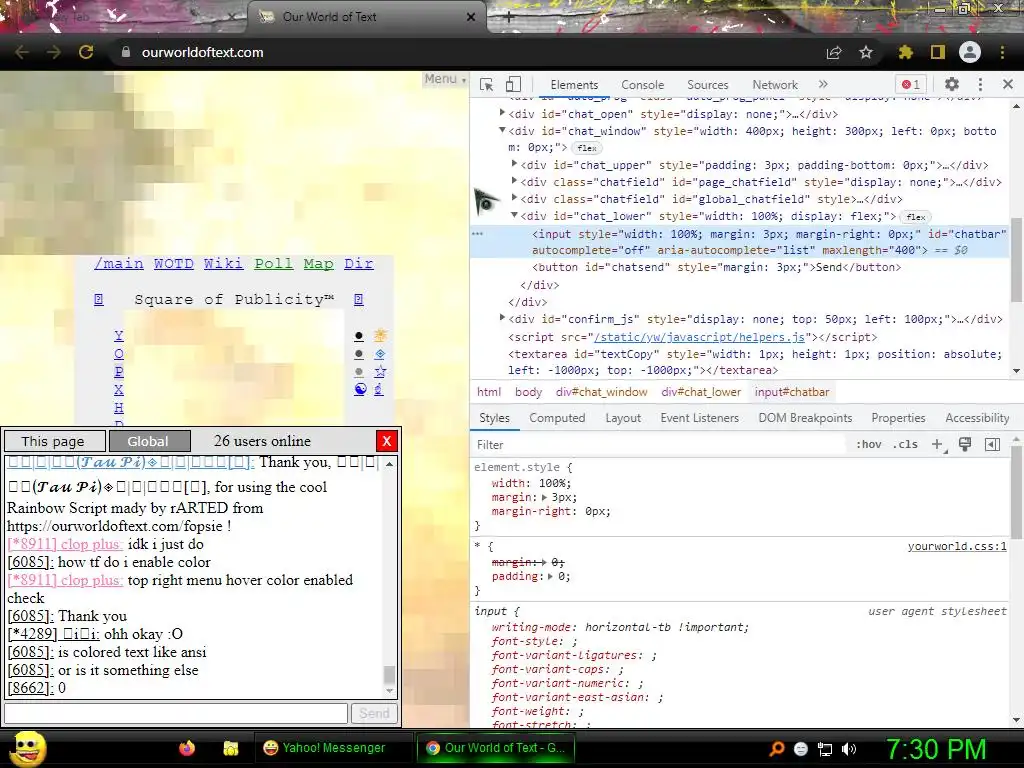Close the chat window with red X
The width and height of the screenshot is (1024, 768).
(387, 441)
